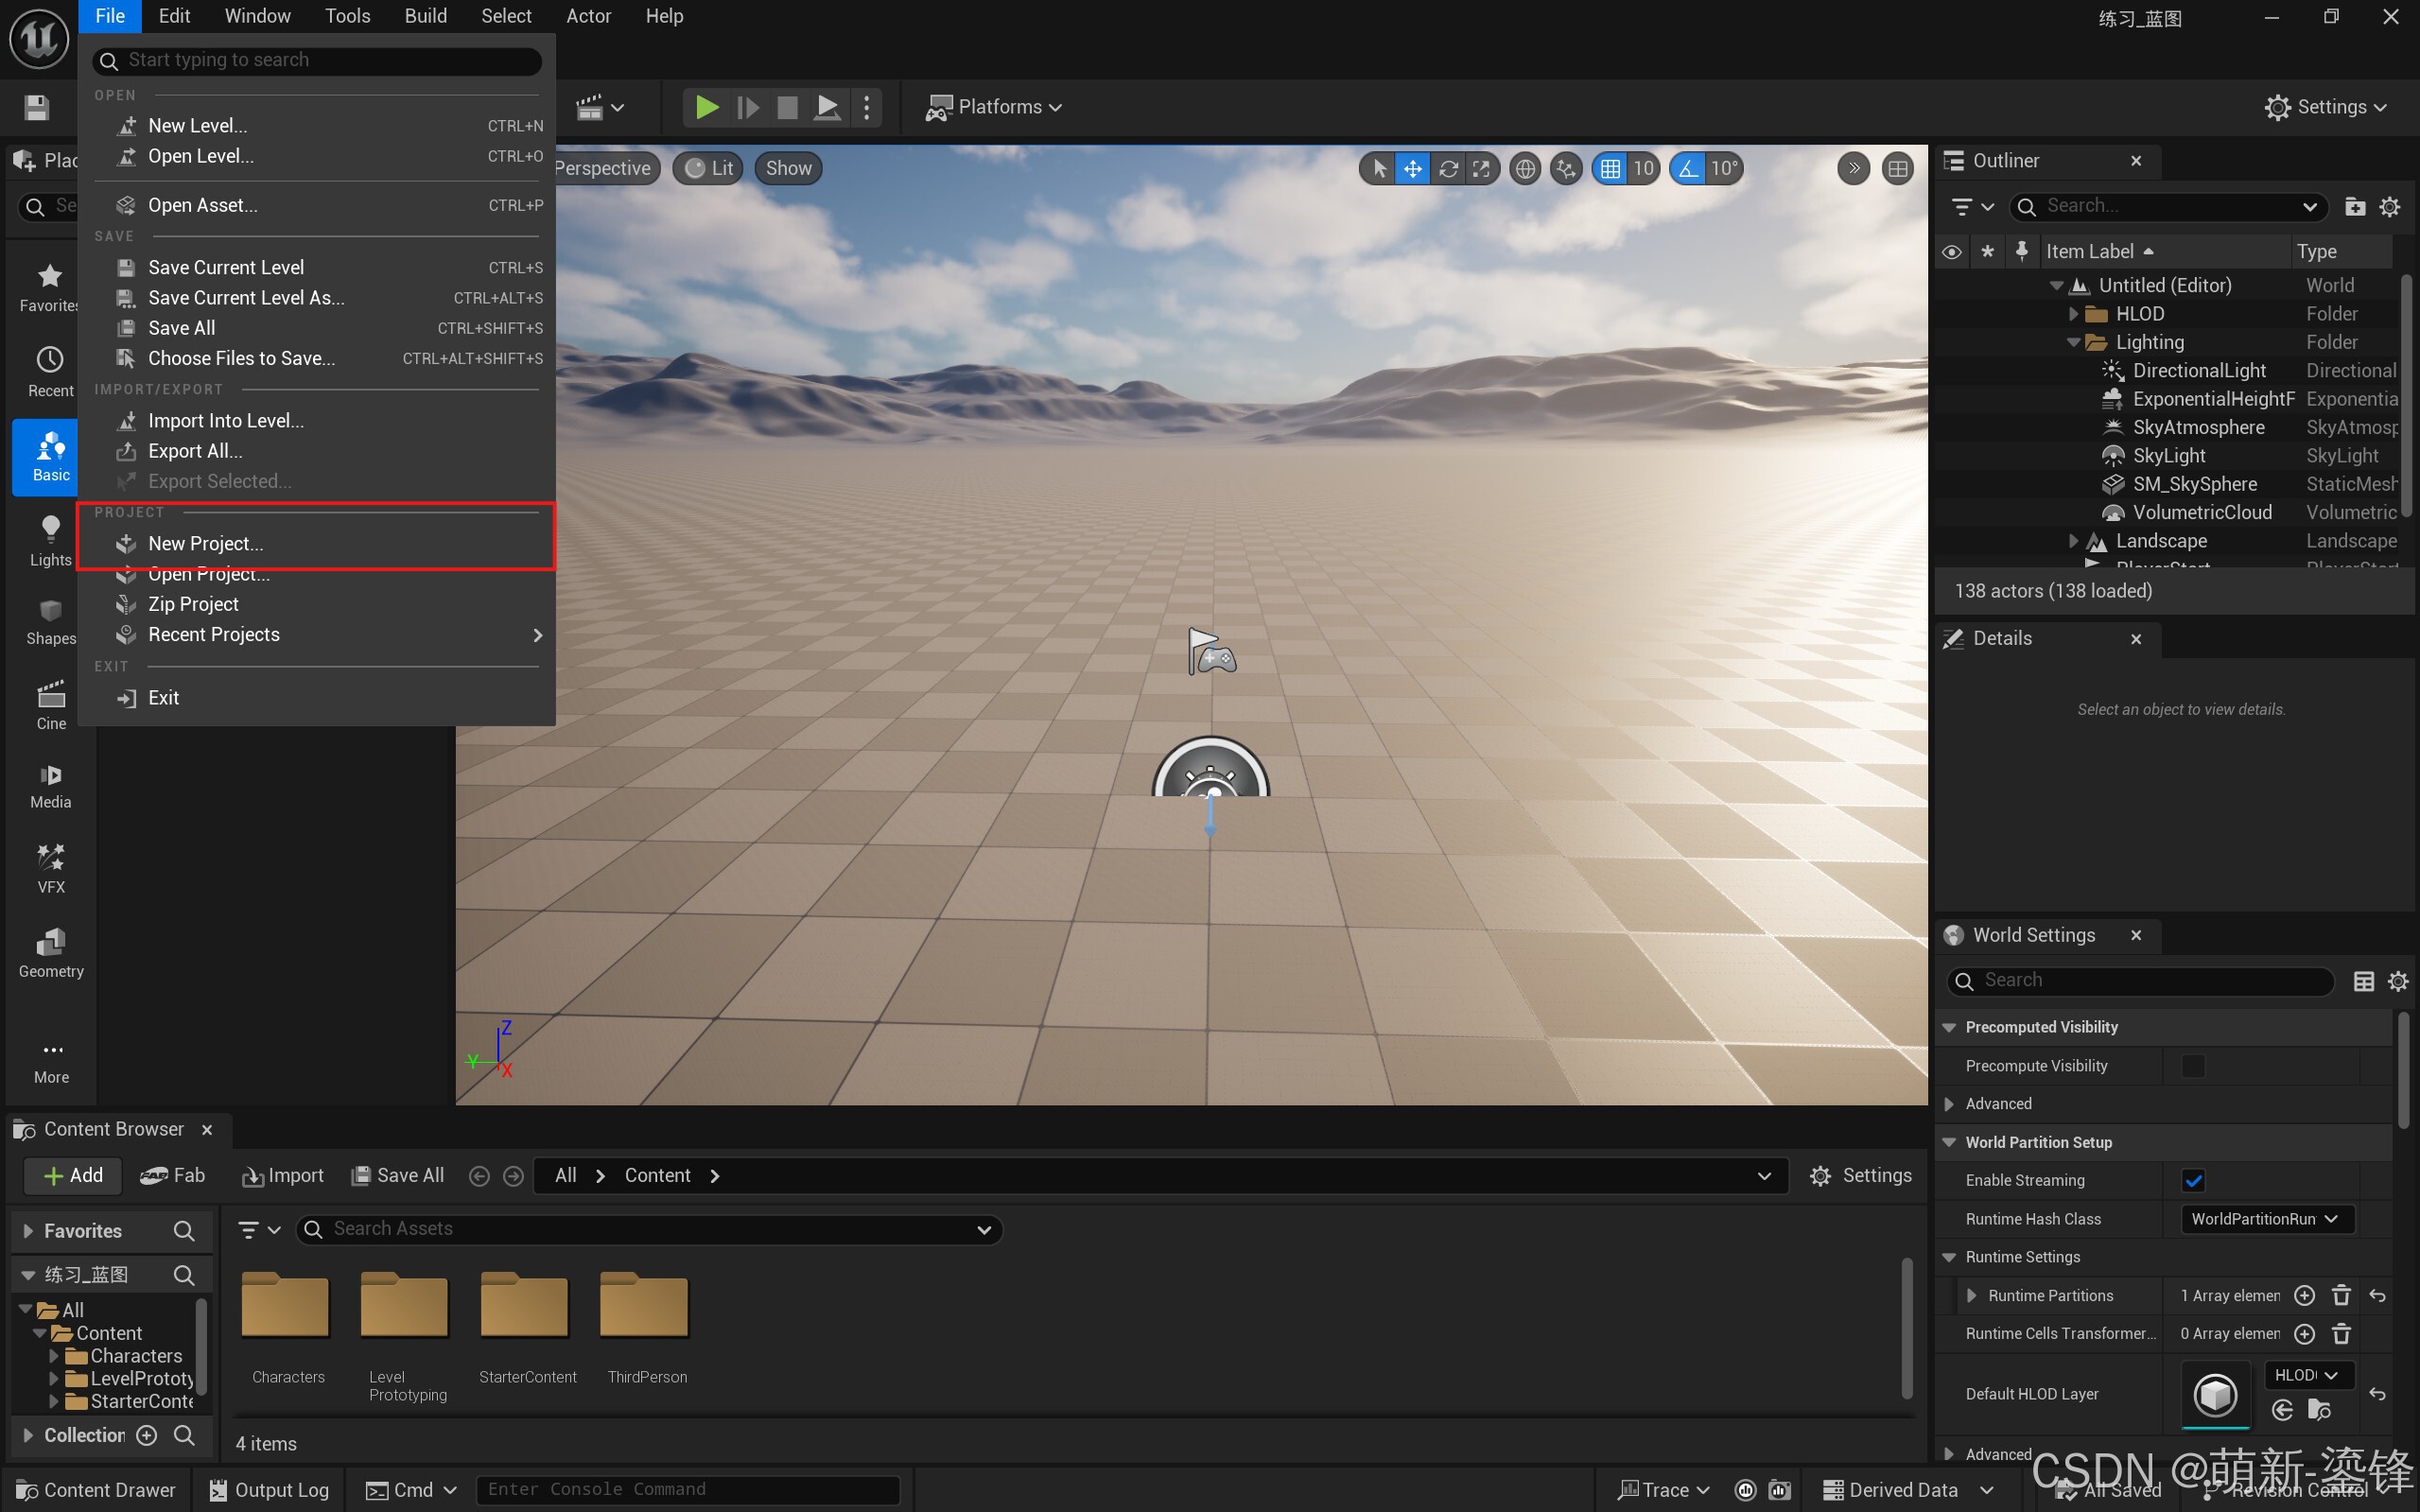Viewport: 2420px width, 1512px height.
Task: Open the viewport layout grid button
Action: point(1897,169)
